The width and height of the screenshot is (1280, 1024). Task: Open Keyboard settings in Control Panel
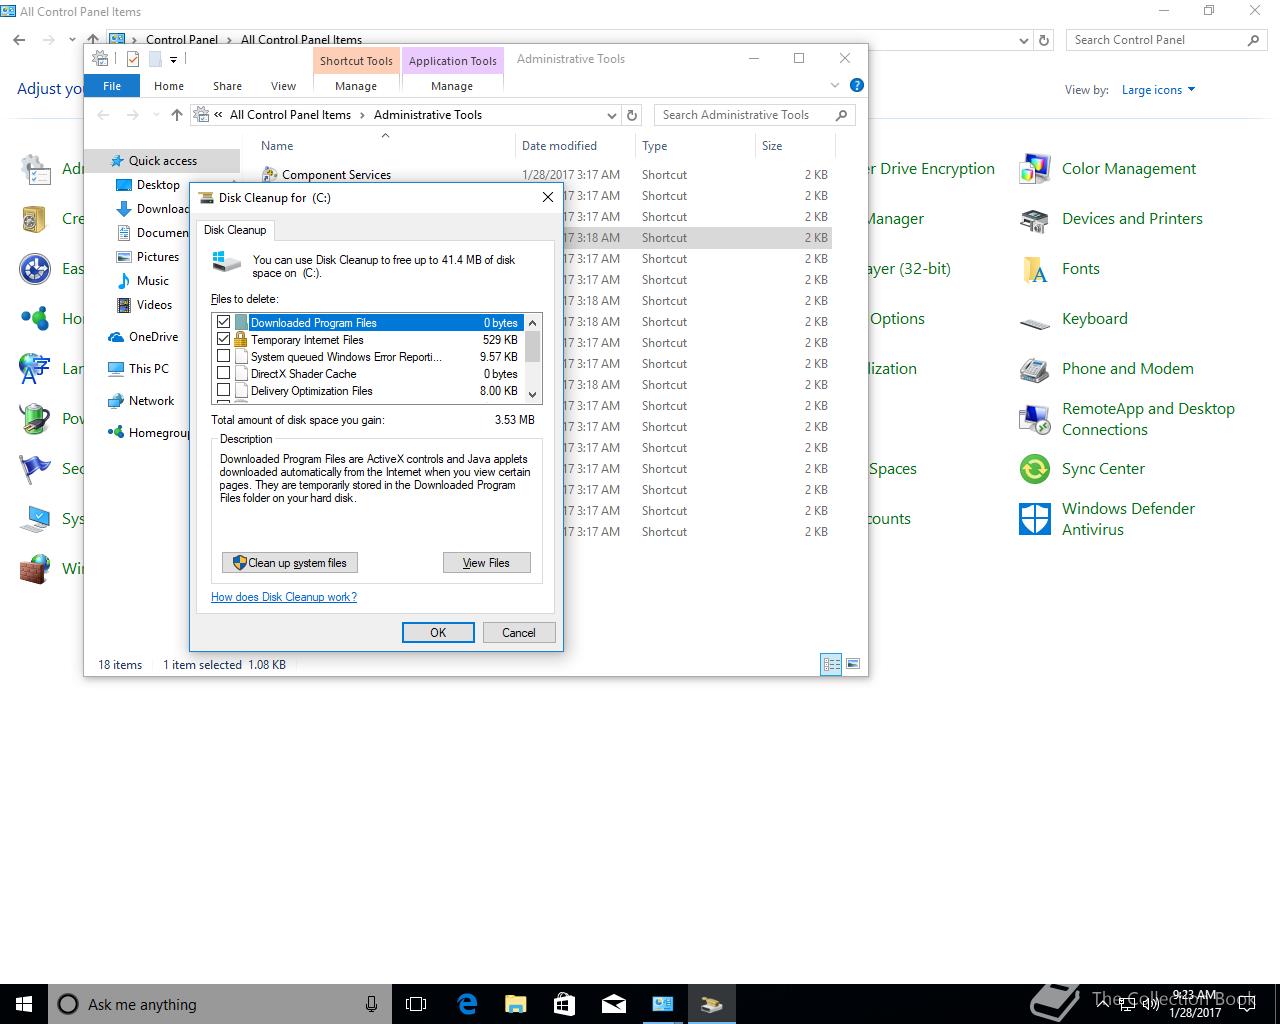pyautogui.click(x=1073, y=319)
